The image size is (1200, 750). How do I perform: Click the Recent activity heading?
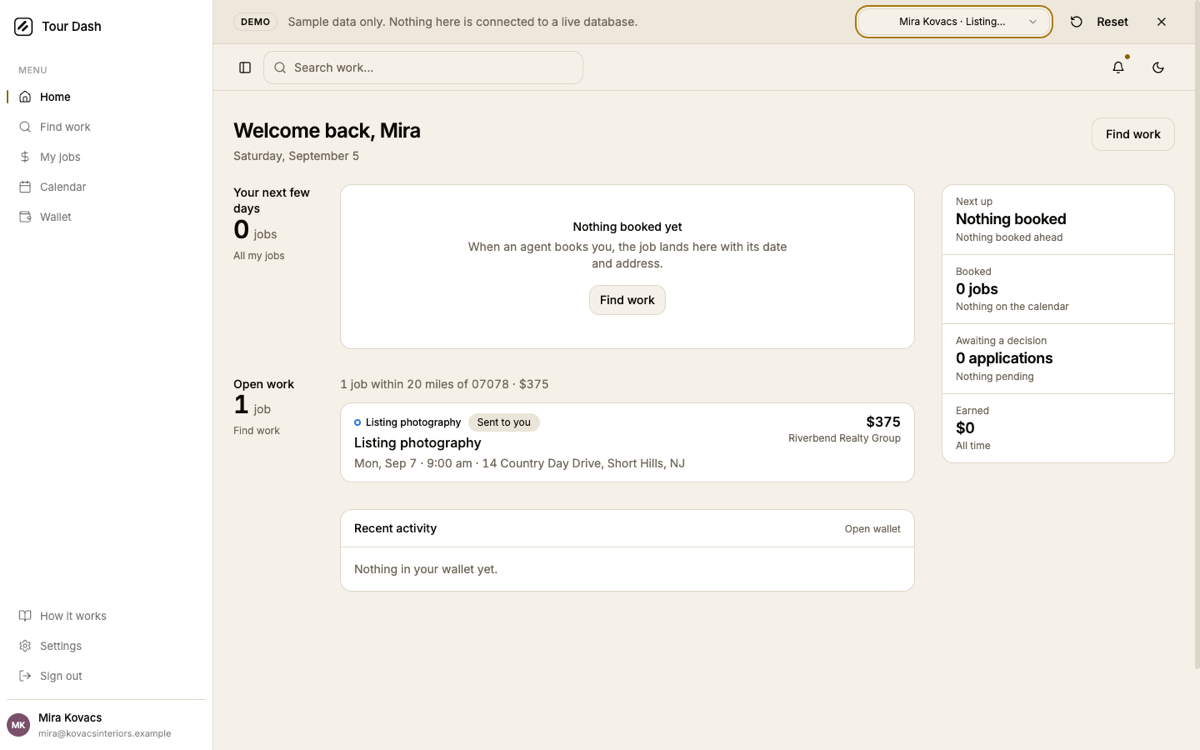pyautogui.click(x=395, y=529)
